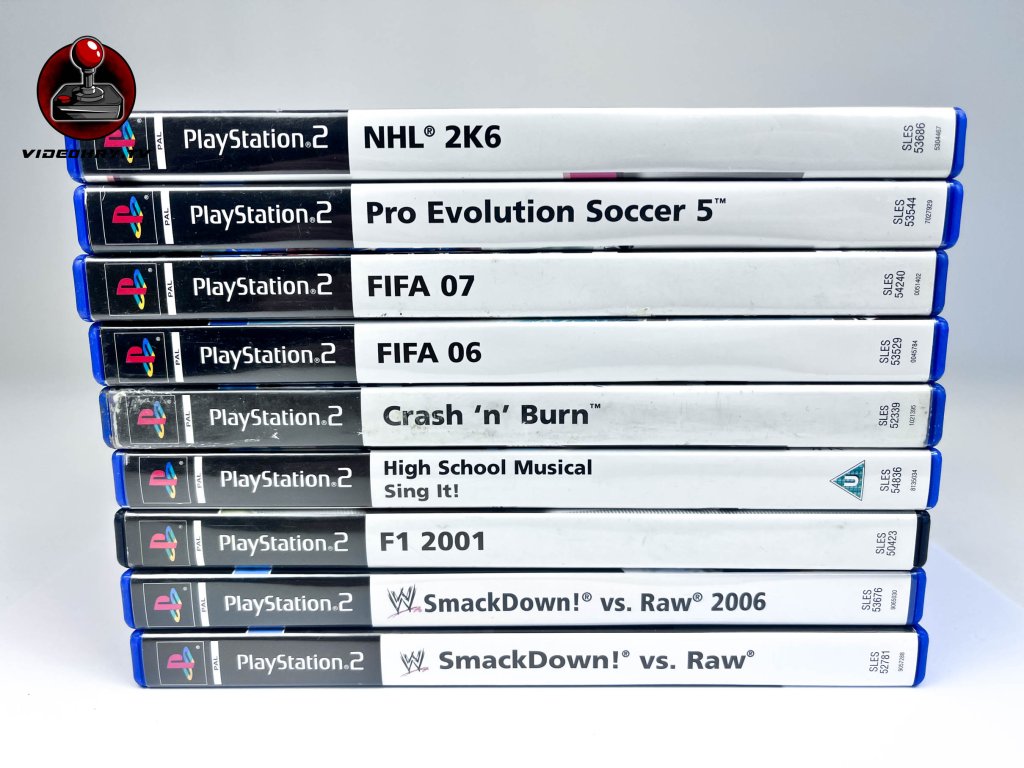
Task: Click the PlayStation logo on Crash 'n' Burn spine
Action: 152,419
